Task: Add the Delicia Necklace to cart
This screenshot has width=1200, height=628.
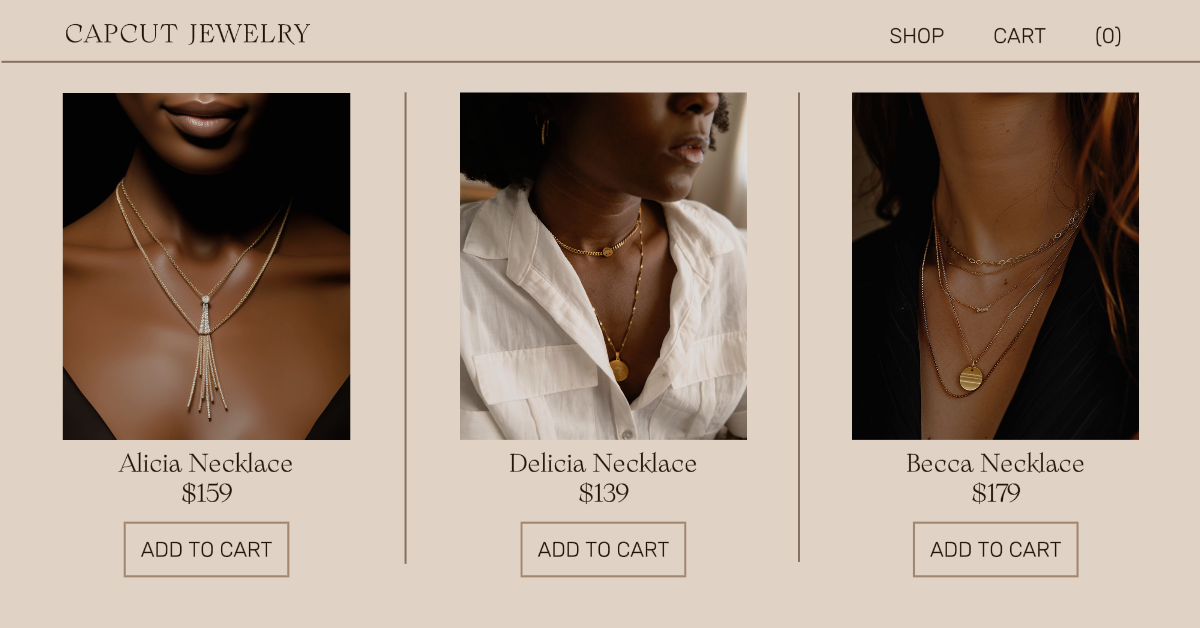Action: (603, 549)
